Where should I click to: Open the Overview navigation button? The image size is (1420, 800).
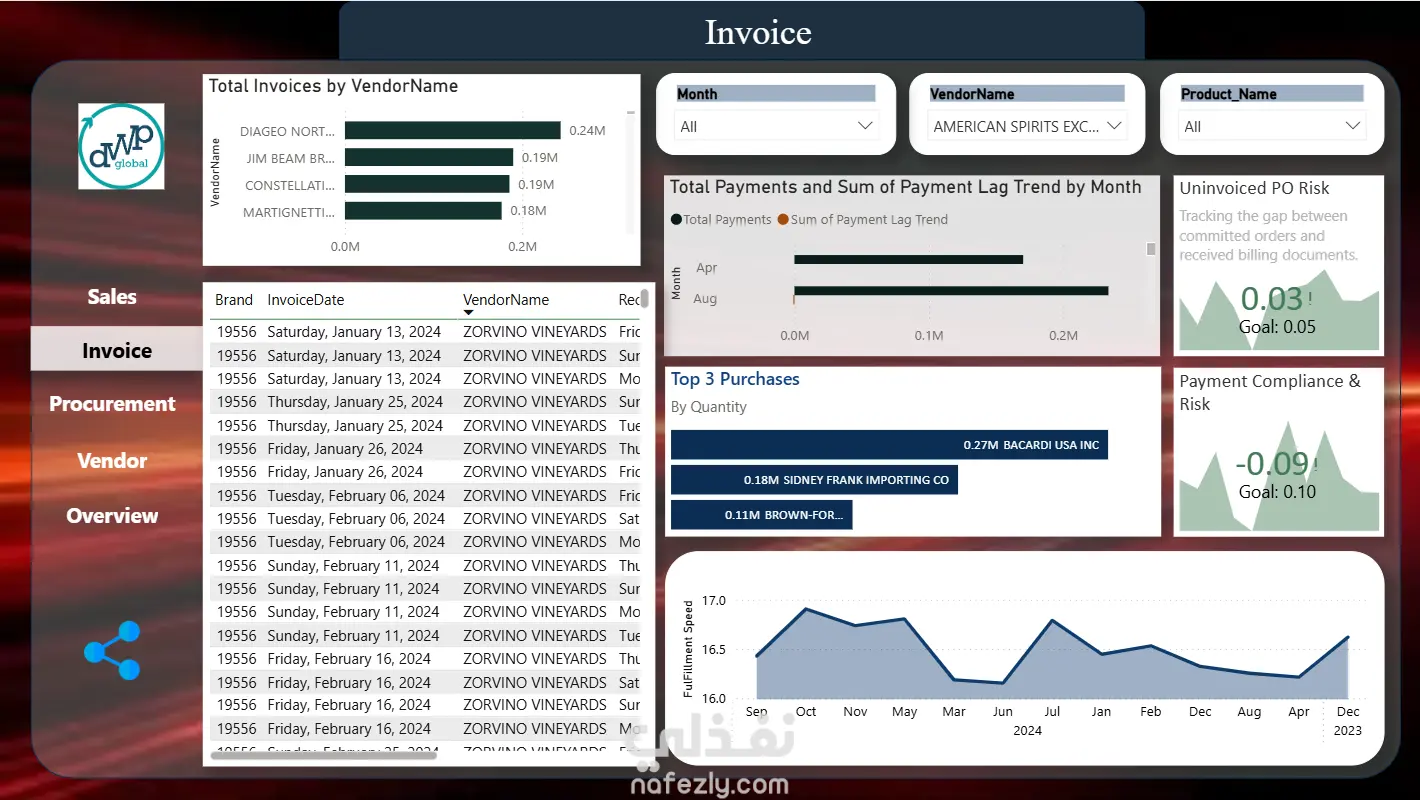click(112, 516)
